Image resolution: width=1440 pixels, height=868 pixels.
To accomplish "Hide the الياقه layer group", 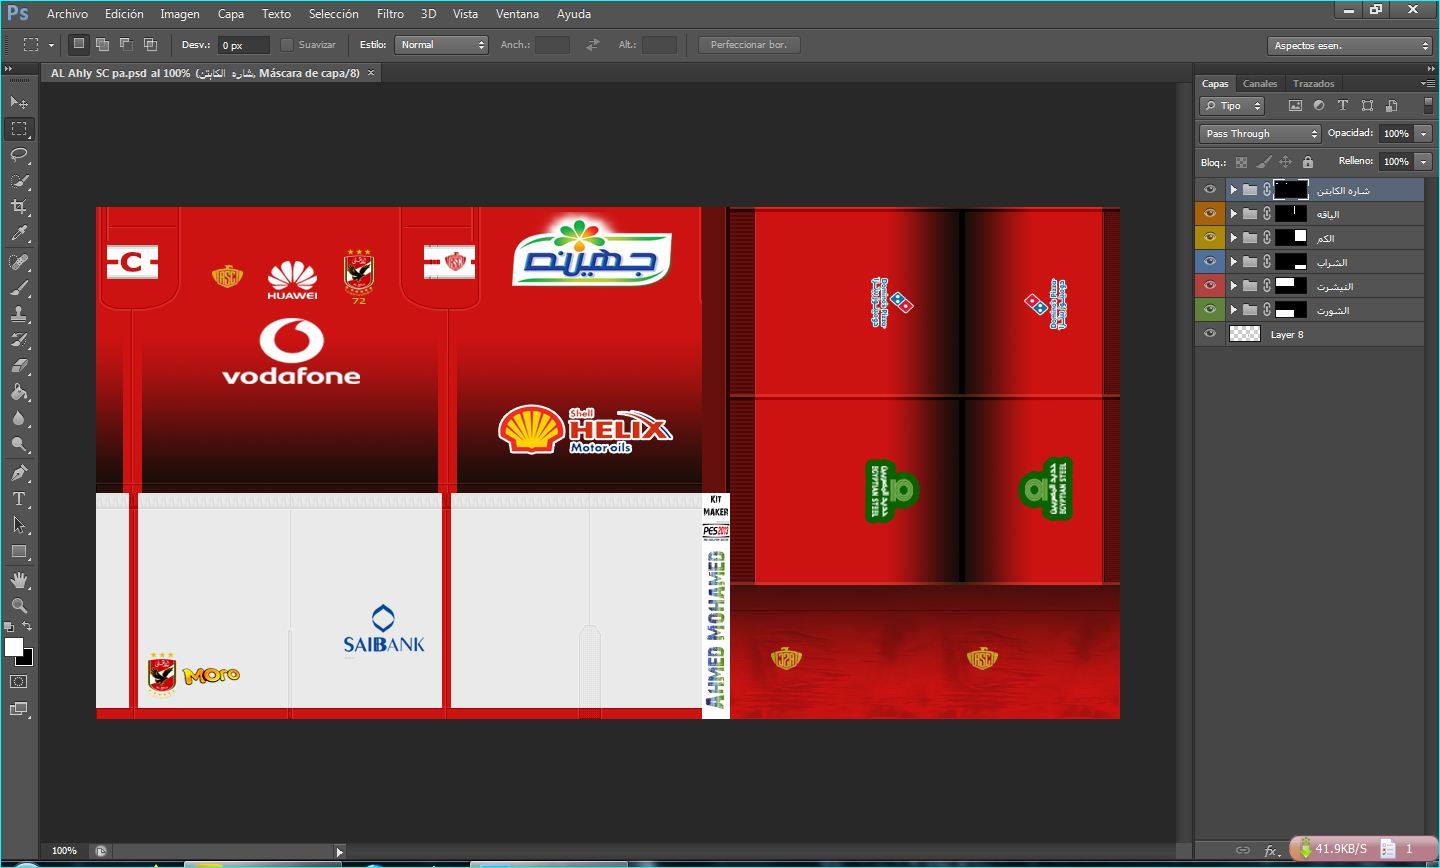I will (1210, 214).
